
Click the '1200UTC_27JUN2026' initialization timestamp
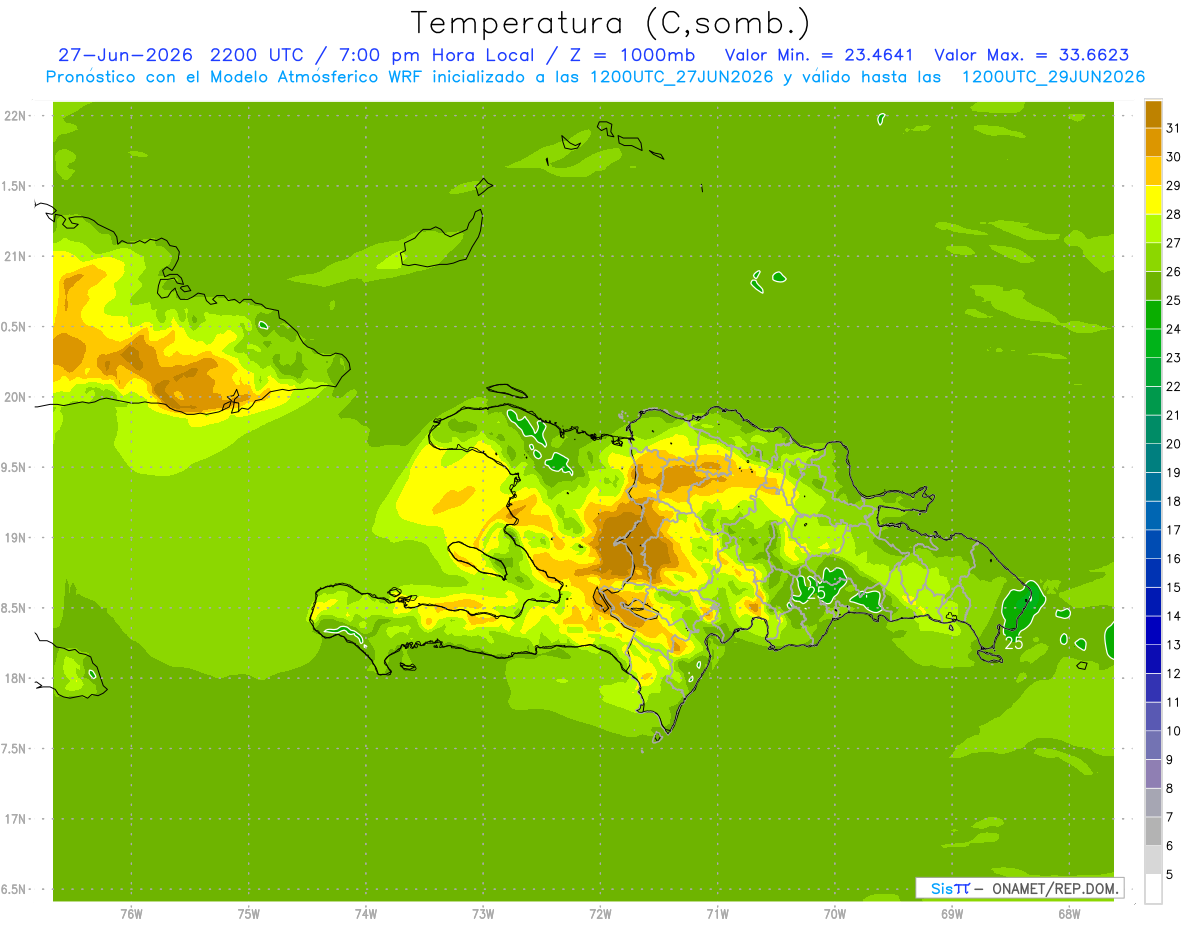(x=683, y=77)
